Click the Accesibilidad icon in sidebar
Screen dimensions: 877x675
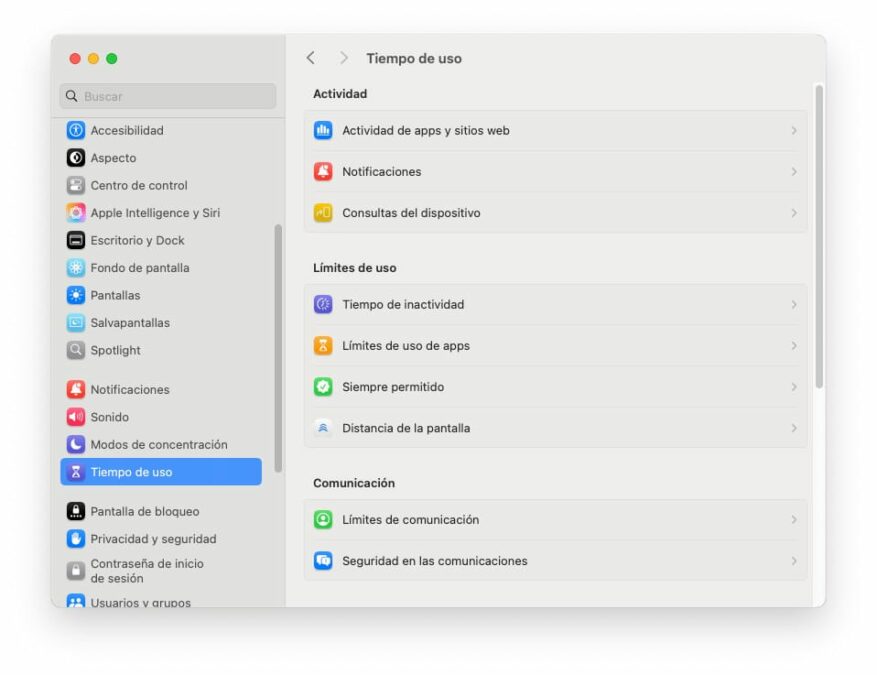tap(76, 130)
